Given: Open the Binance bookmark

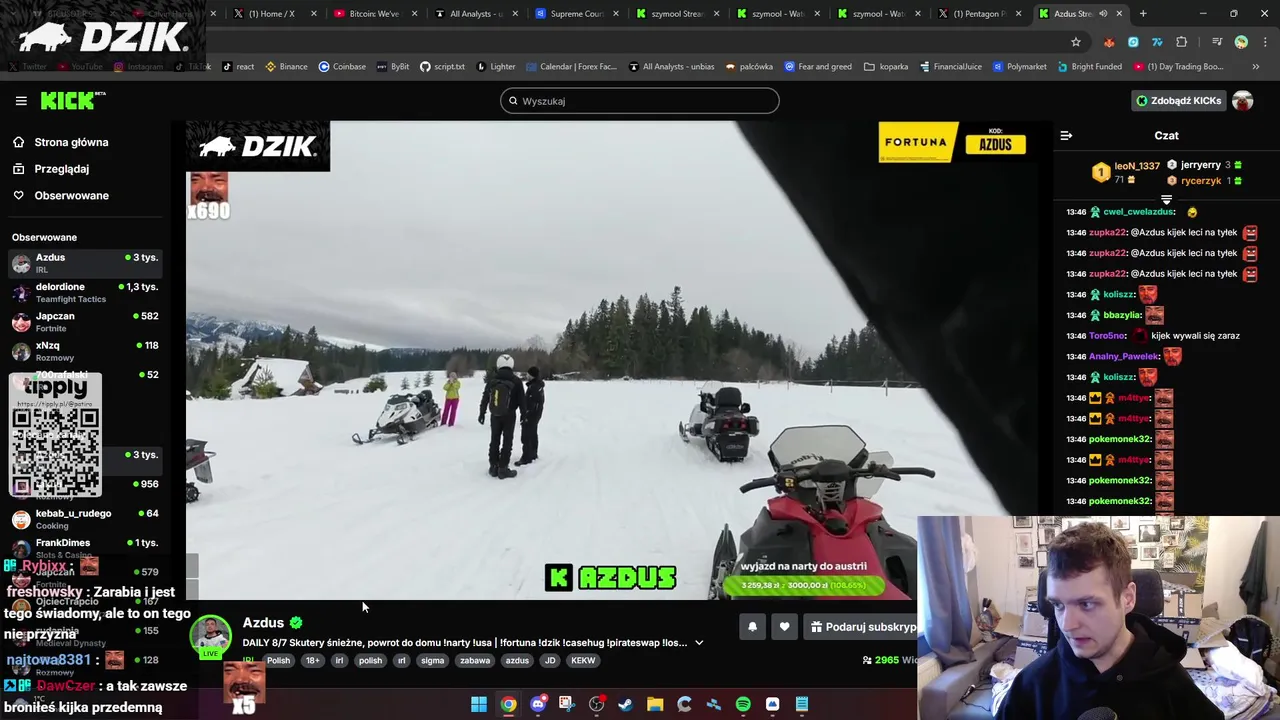Looking at the screenshot, I should coord(286,66).
